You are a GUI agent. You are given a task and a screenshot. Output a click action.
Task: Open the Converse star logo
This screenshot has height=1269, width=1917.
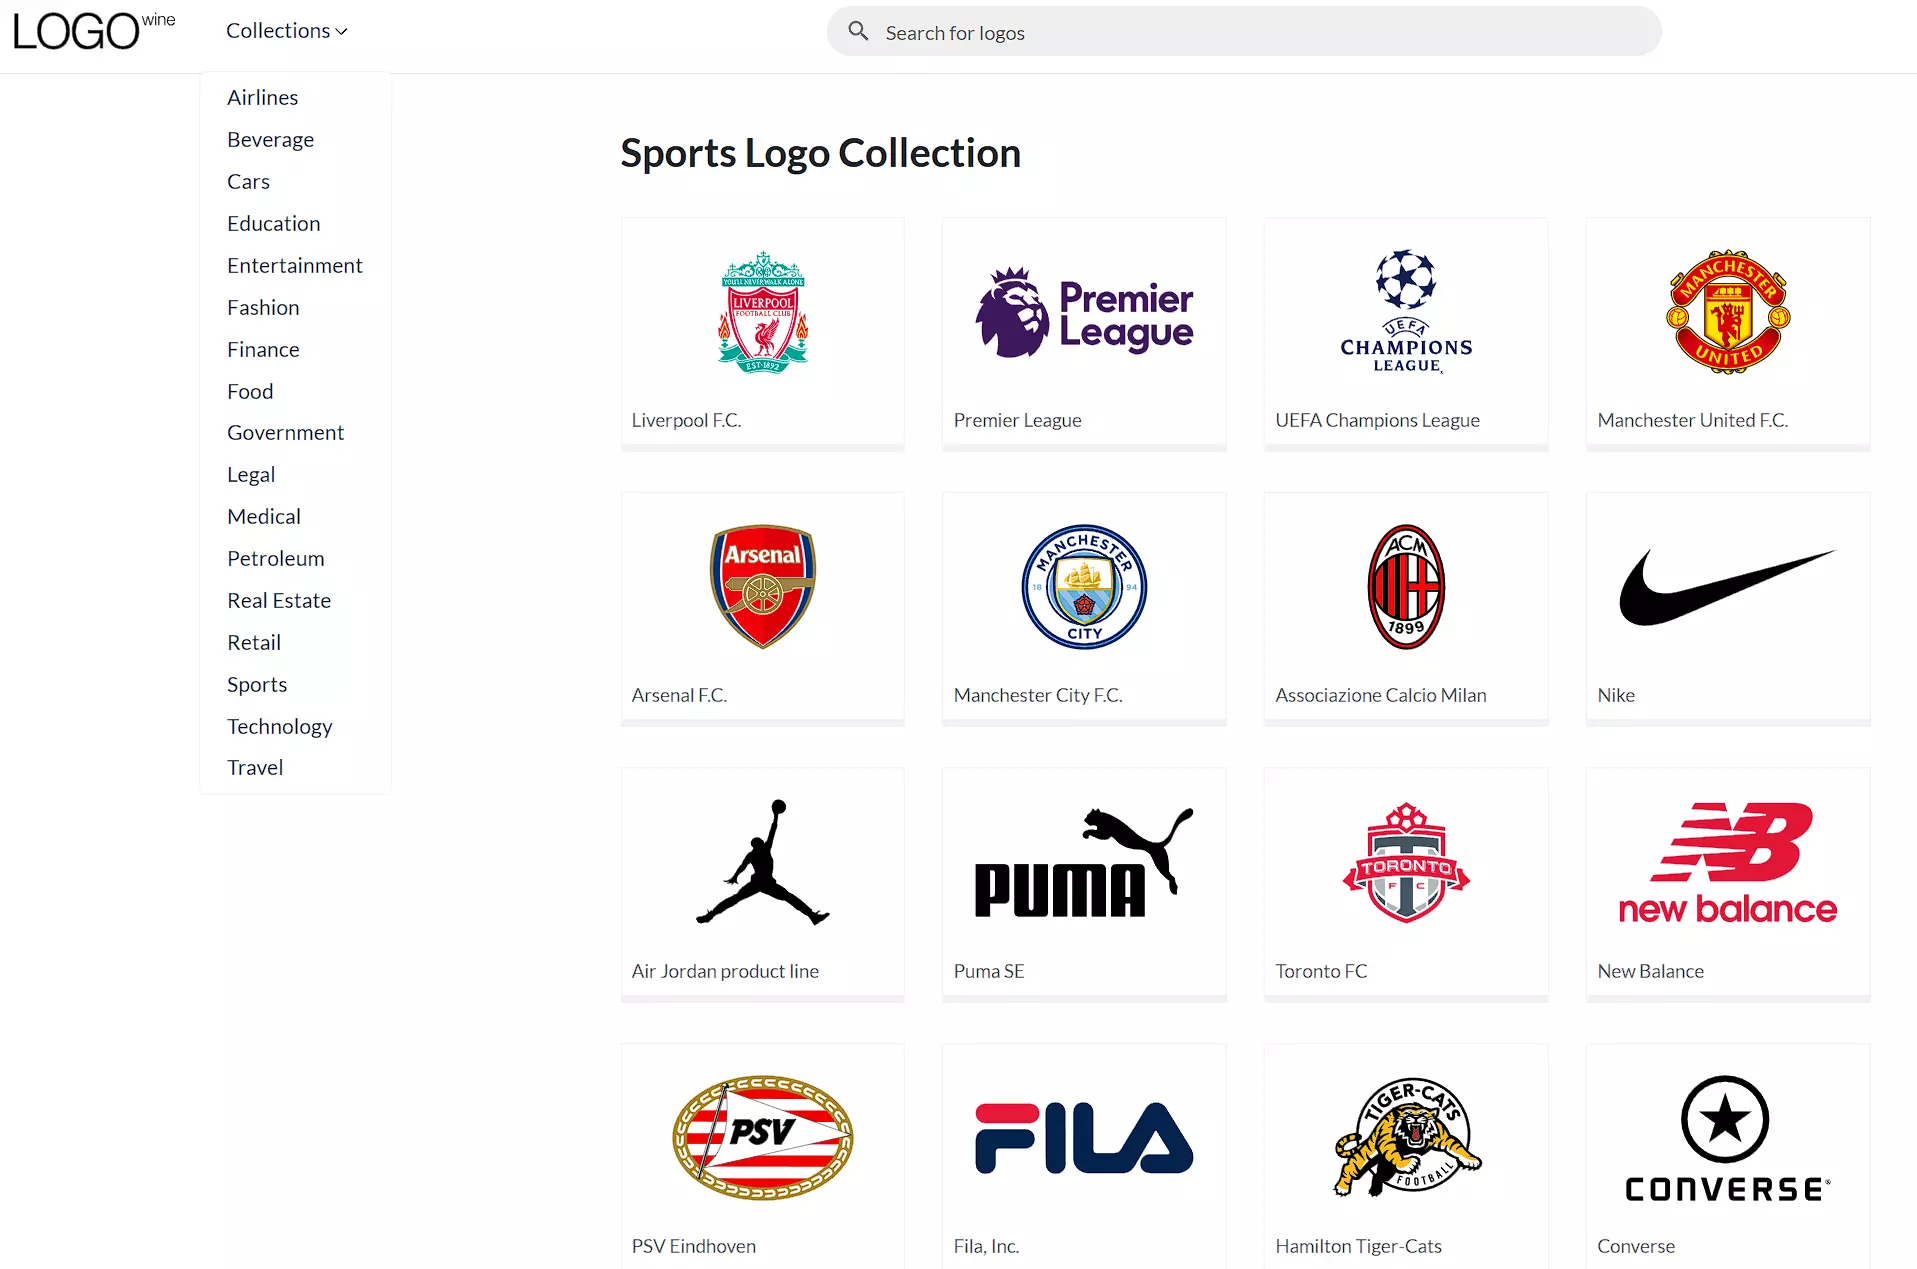1727,1138
